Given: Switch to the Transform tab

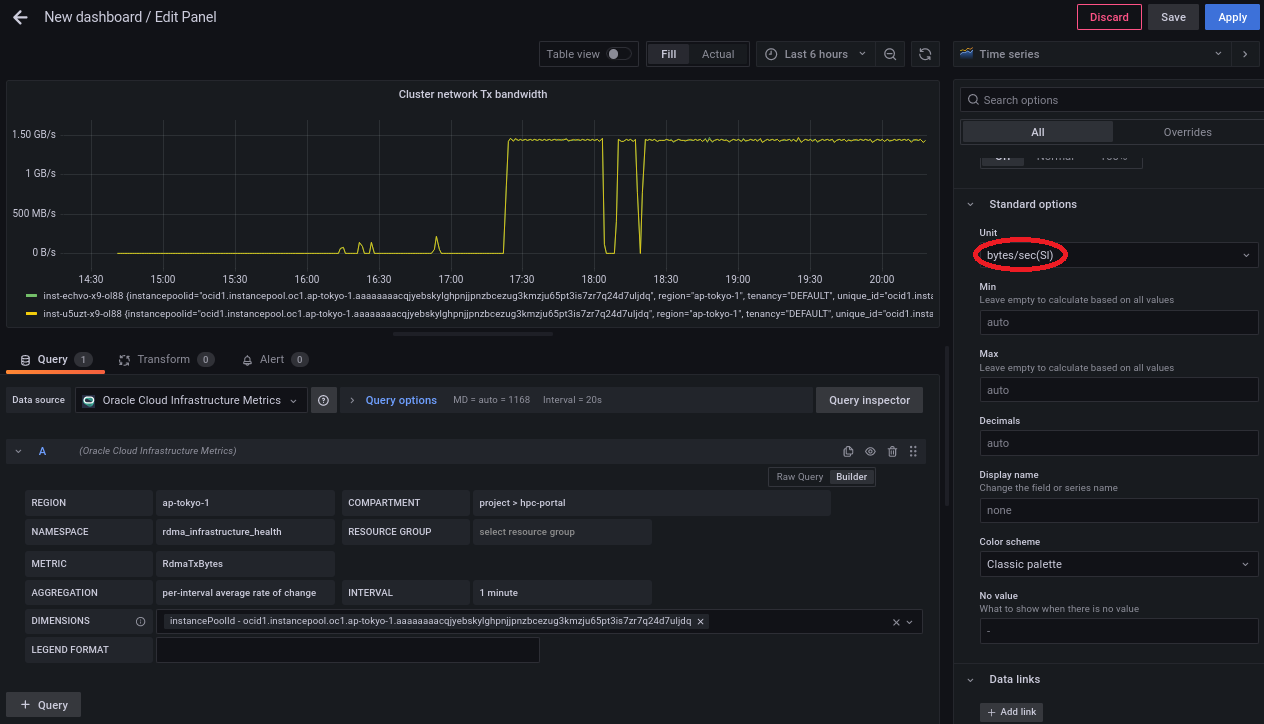Looking at the screenshot, I should pos(163,360).
